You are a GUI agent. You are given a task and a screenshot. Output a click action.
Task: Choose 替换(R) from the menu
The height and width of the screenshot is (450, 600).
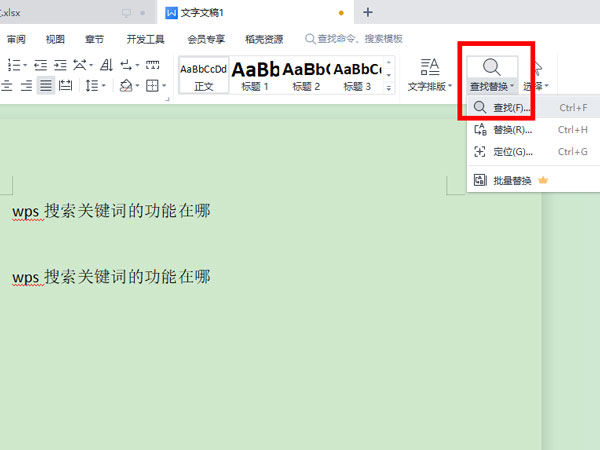coord(533,130)
